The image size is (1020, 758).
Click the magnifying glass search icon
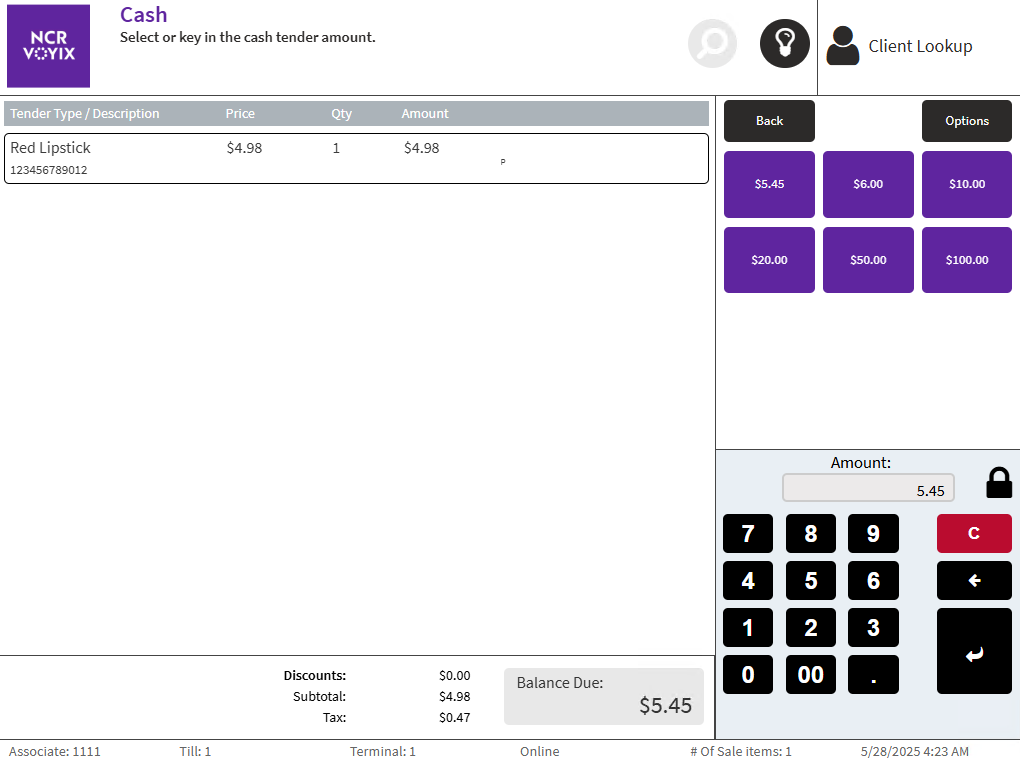pyautogui.click(x=712, y=44)
